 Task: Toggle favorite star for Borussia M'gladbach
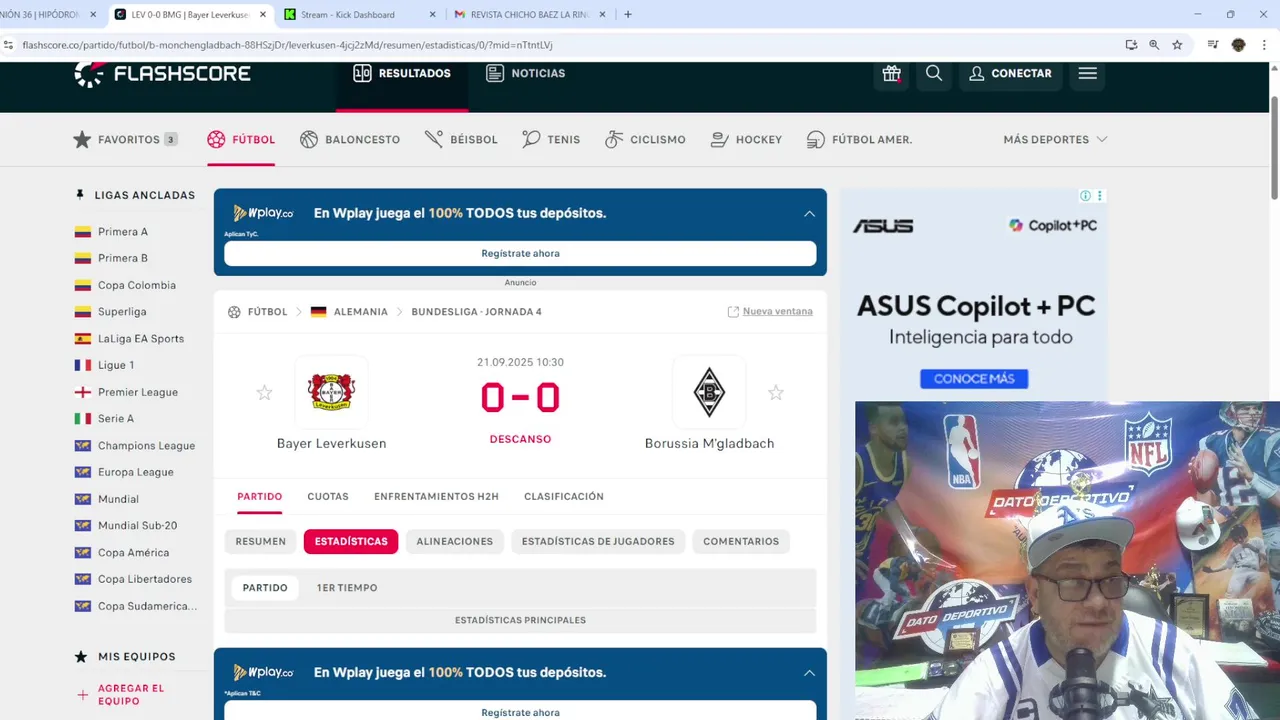pyautogui.click(x=776, y=393)
